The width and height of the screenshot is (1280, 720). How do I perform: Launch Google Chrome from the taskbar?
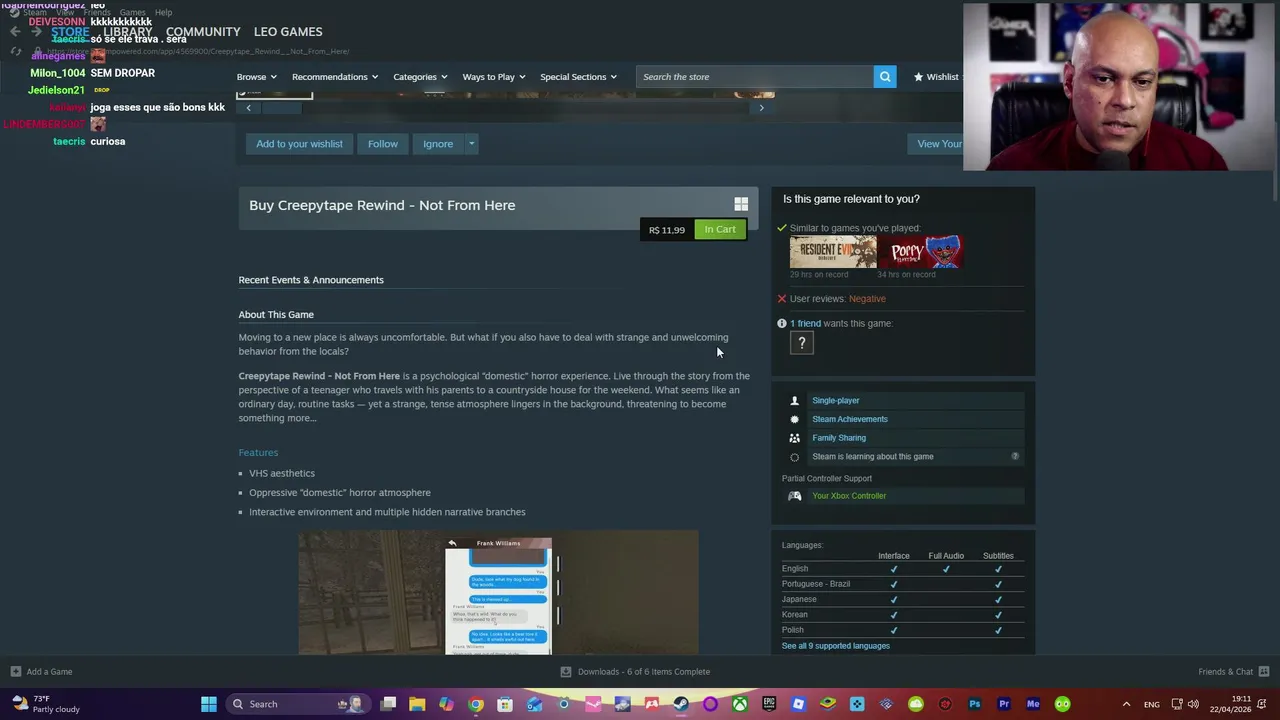tap(476, 704)
